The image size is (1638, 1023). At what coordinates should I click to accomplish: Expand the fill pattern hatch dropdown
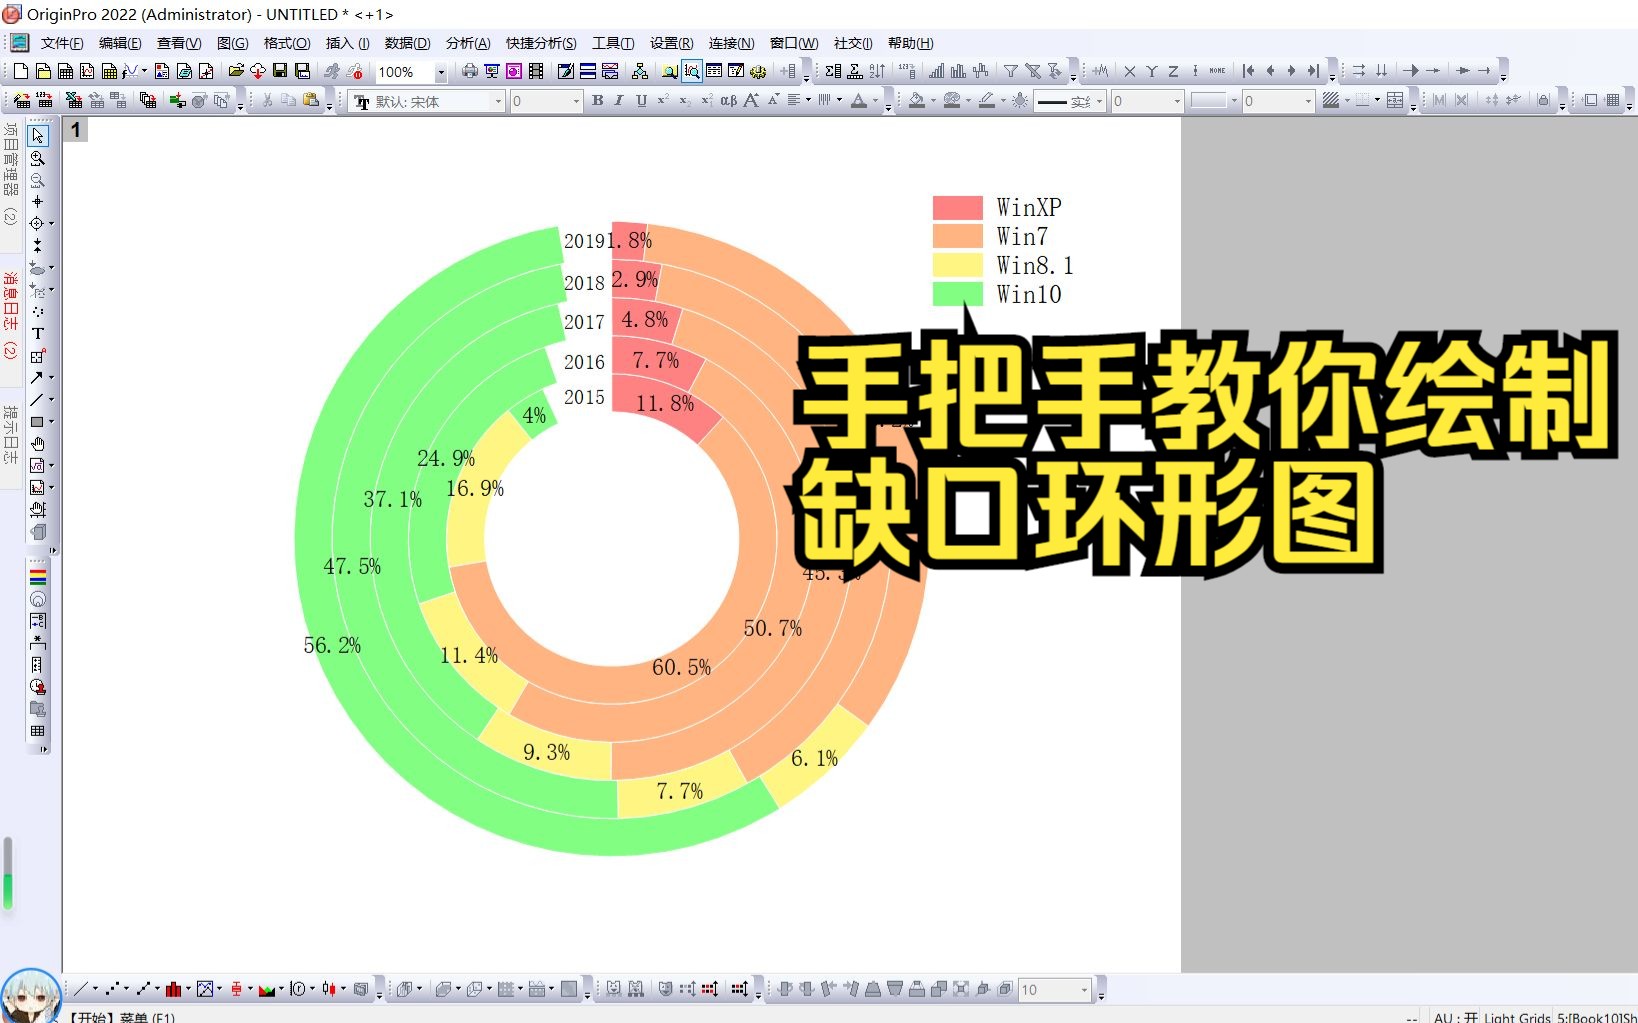coord(1347,100)
